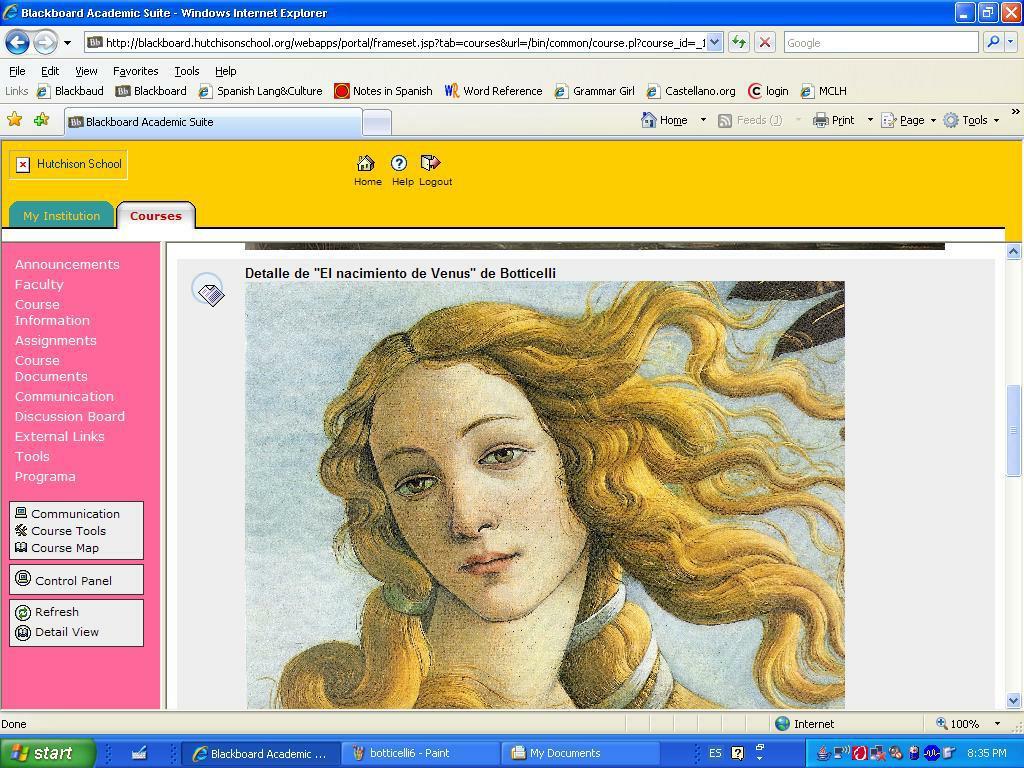
Task: Click the Control Panel icon
Action: tap(23, 579)
